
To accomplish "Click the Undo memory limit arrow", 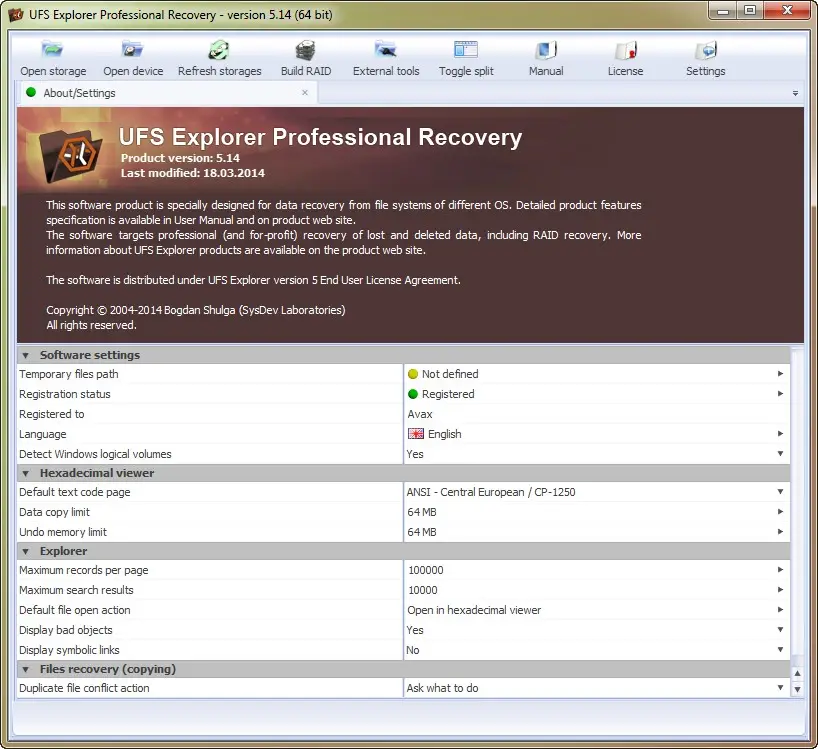I will pyautogui.click(x=780, y=531).
